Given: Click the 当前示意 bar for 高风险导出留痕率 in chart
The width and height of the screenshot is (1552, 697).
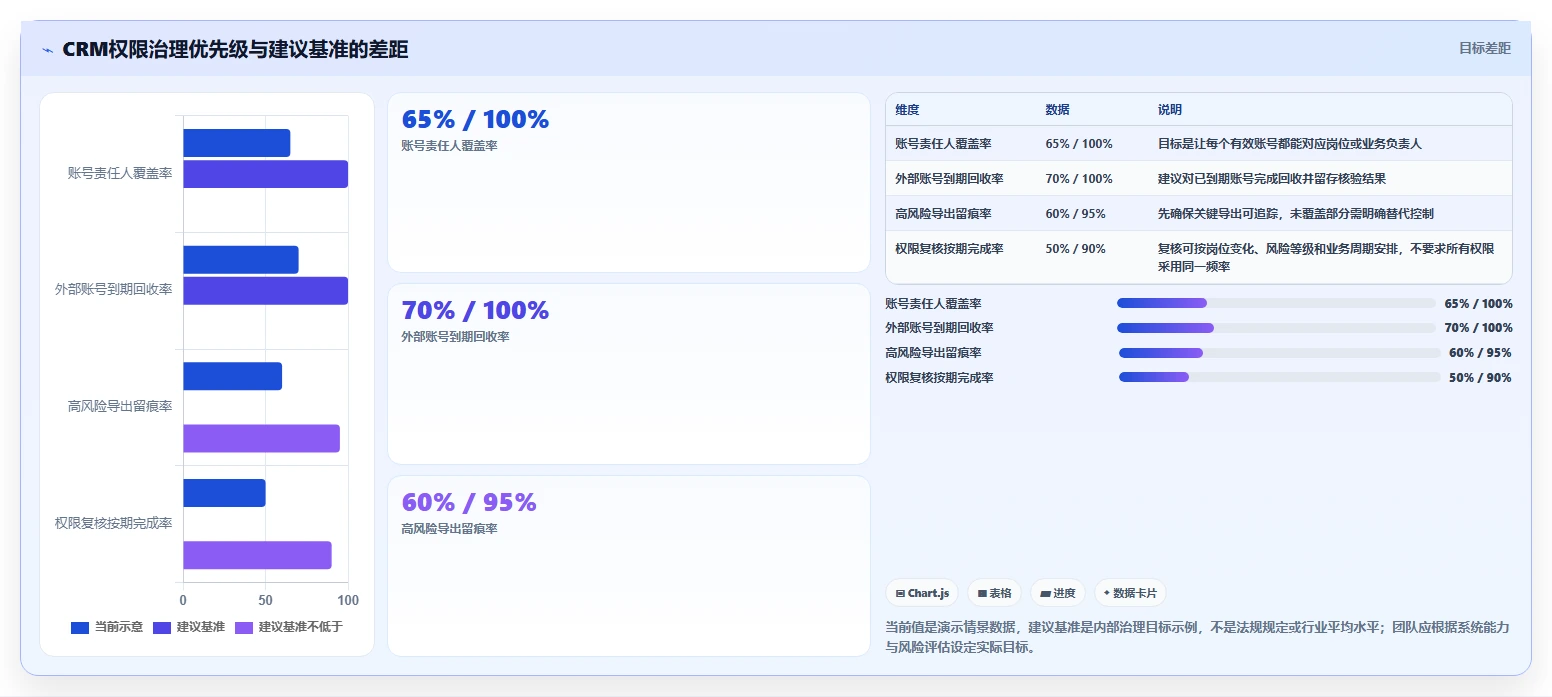Looking at the screenshot, I should tap(232, 376).
